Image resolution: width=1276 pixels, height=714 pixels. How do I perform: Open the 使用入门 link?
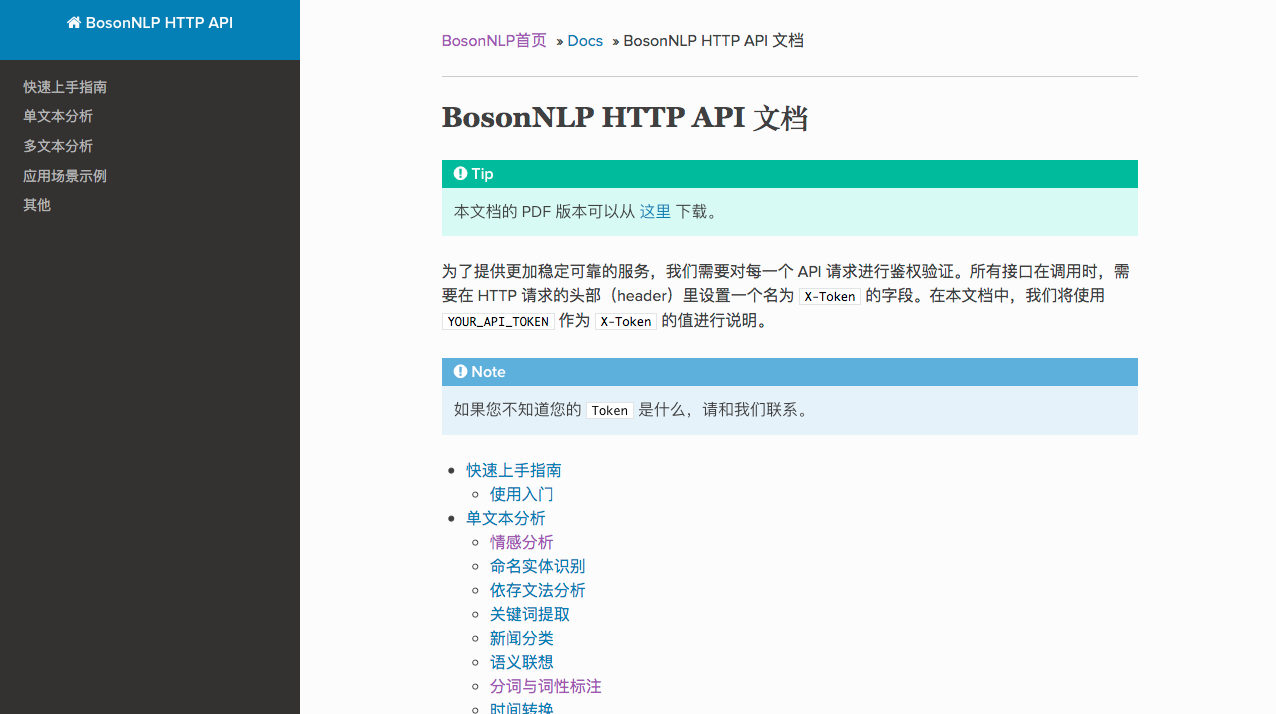coord(522,494)
